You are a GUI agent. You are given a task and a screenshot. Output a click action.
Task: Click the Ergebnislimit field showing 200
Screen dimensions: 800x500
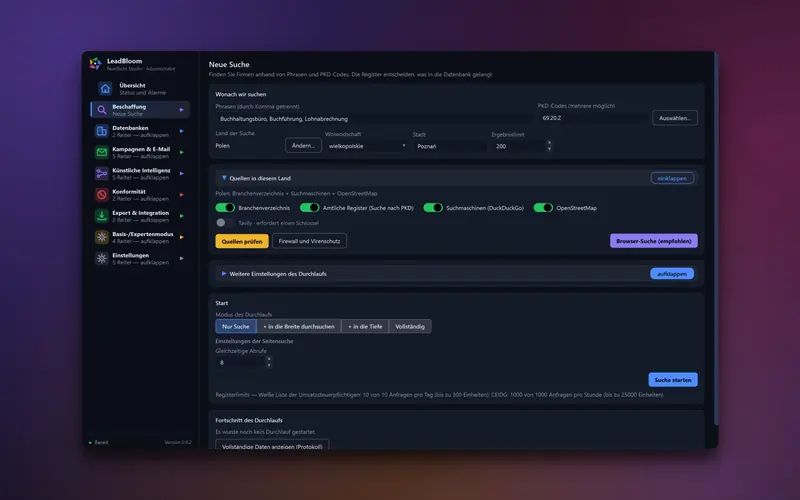tap(518, 146)
